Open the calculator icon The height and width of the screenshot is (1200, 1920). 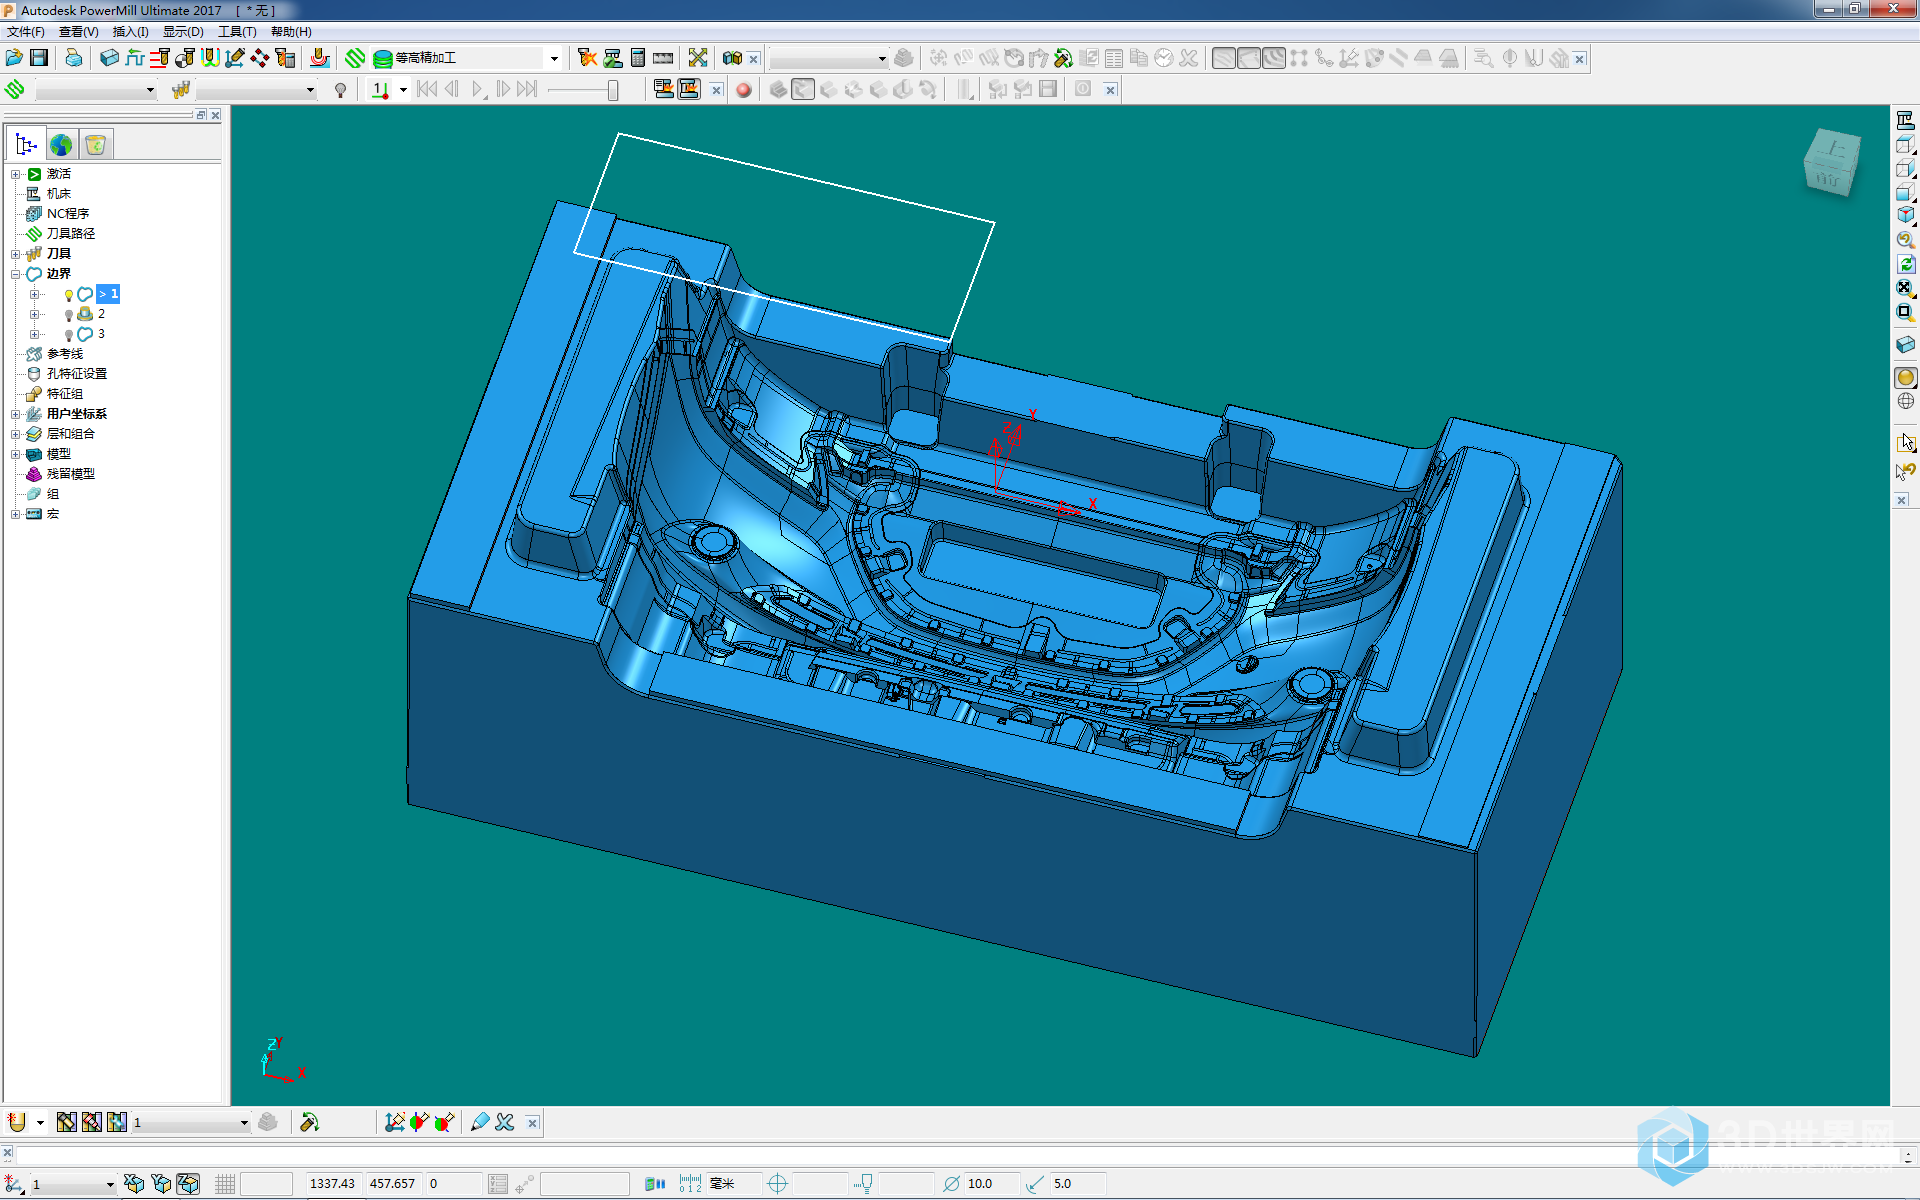tap(638, 58)
